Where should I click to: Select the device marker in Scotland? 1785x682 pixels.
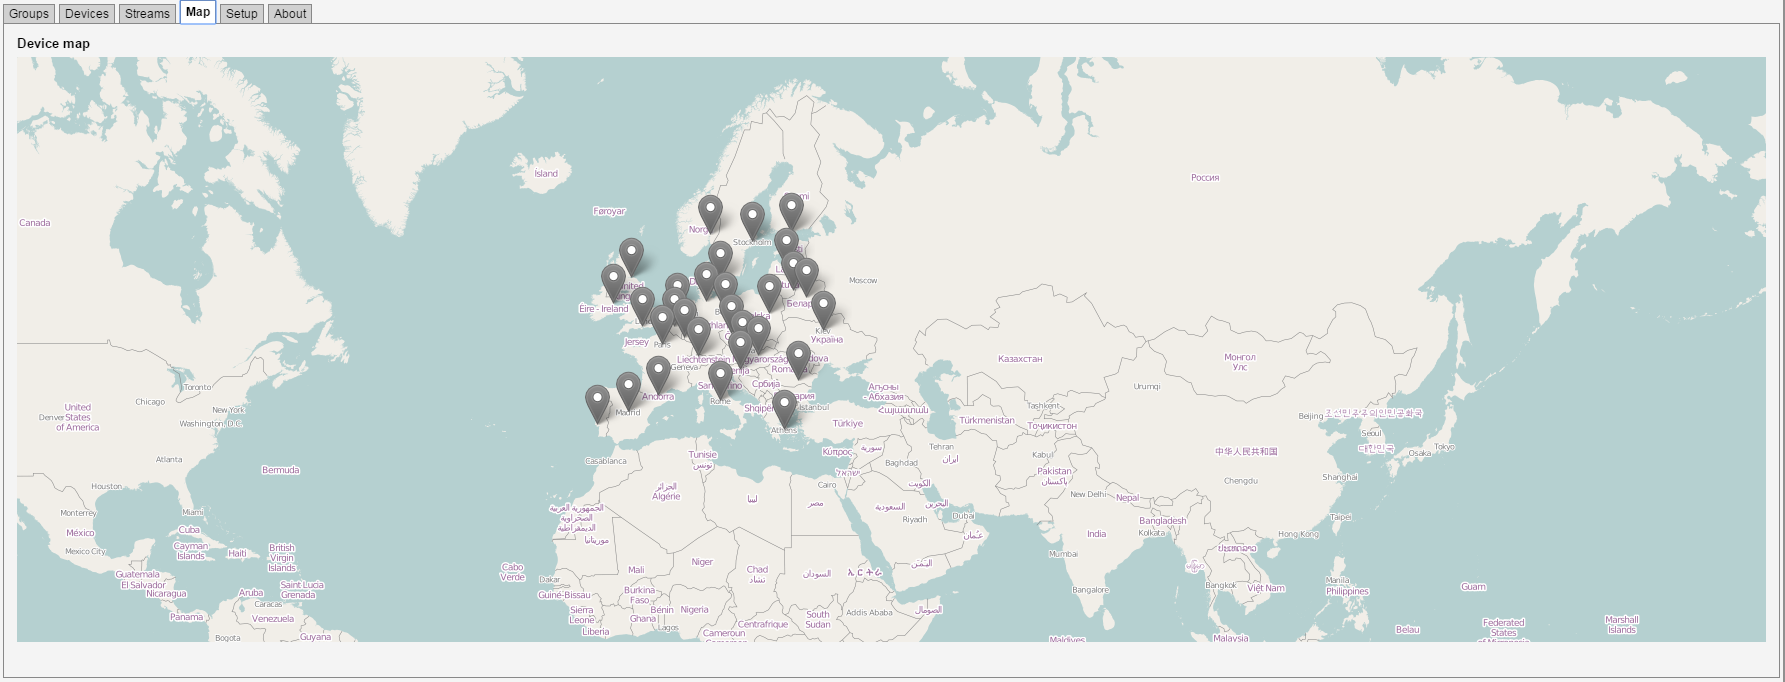click(631, 253)
